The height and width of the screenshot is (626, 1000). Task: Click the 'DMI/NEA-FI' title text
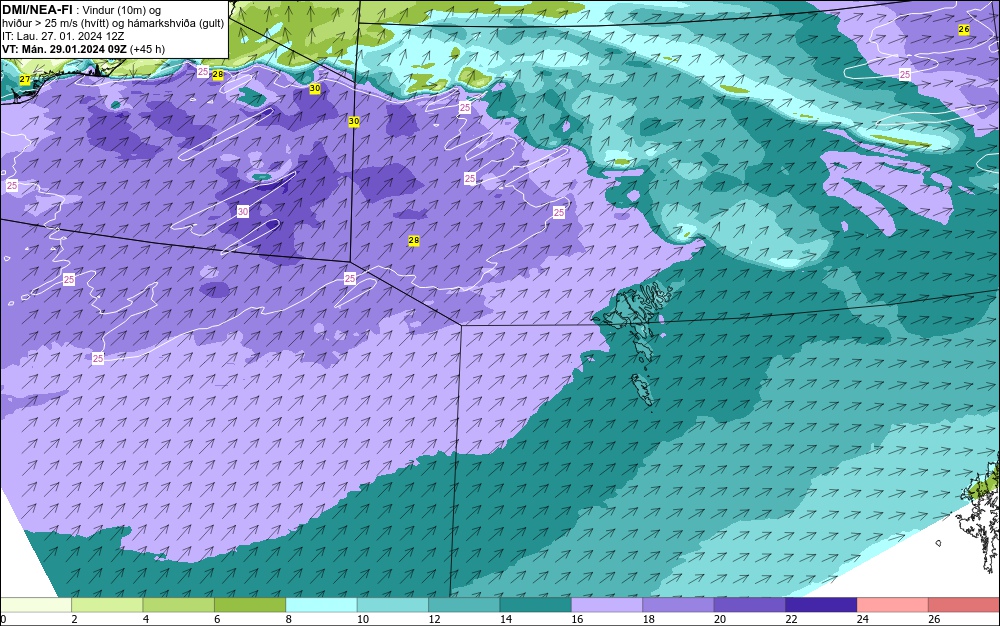pyautogui.click(x=37, y=10)
